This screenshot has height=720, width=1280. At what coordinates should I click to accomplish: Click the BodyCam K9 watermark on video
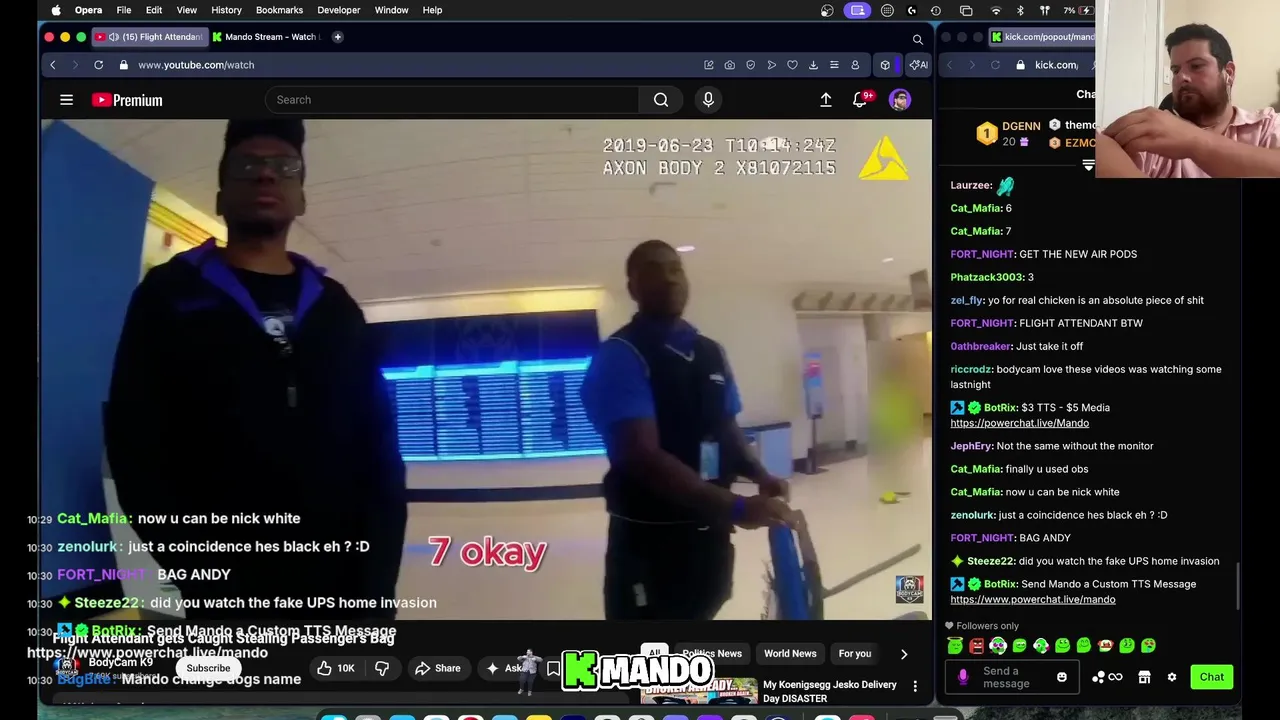point(909,589)
